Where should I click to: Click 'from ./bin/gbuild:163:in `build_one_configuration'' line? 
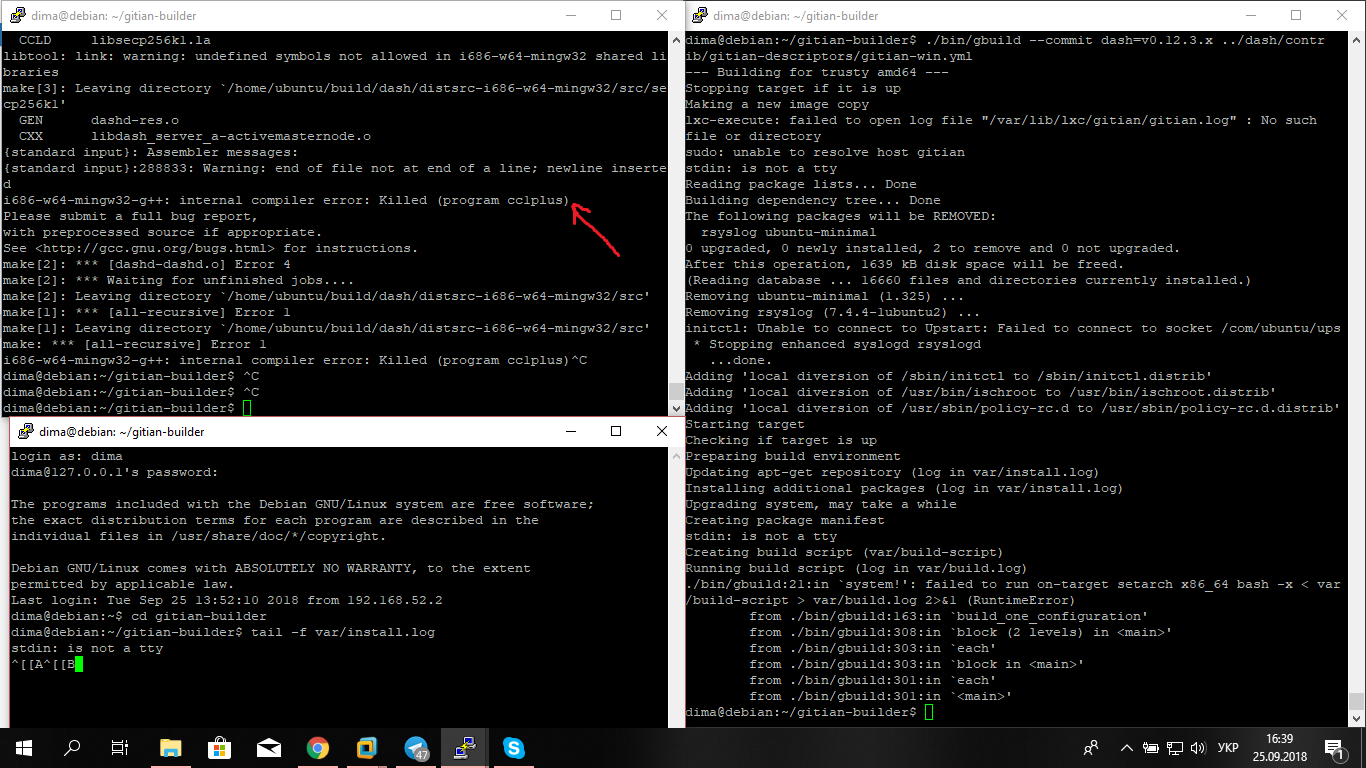949,616
